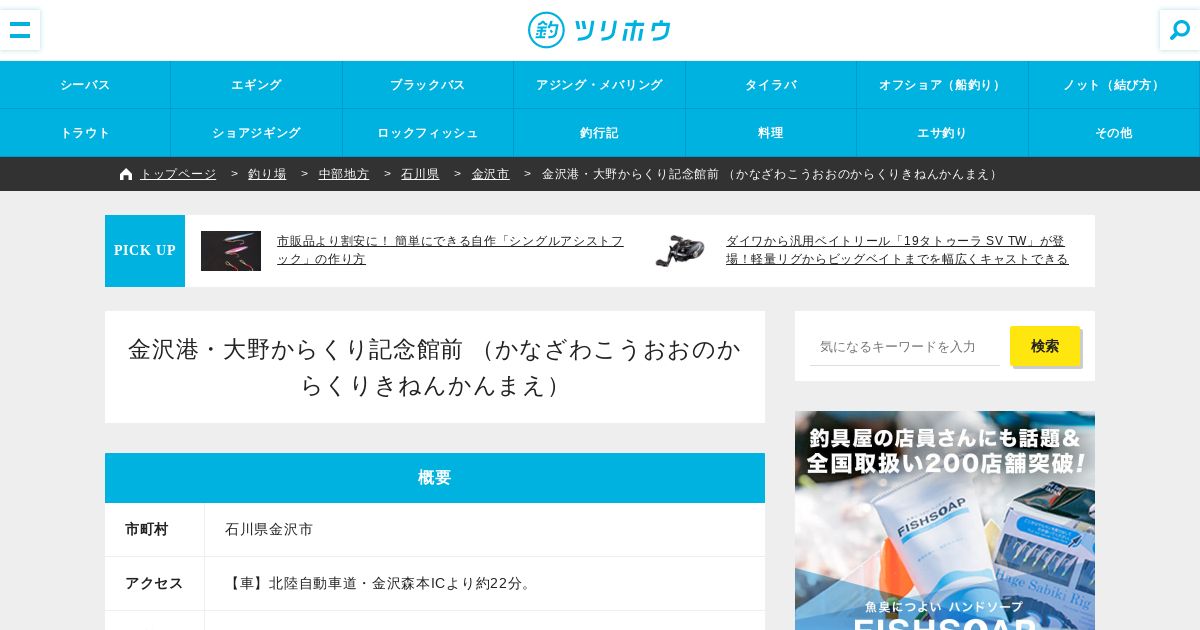Click the page title 金沢港・大野からくり記念館前

pyautogui.click(x=435, y=367)
